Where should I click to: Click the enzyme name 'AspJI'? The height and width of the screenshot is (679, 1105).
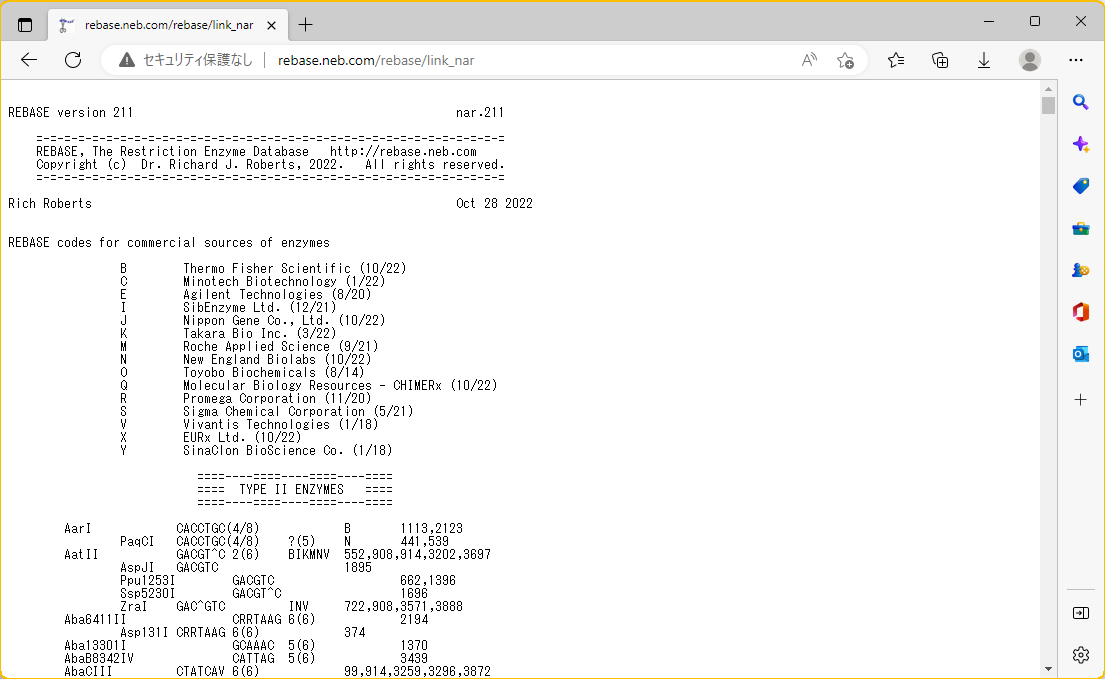(137, 568)
